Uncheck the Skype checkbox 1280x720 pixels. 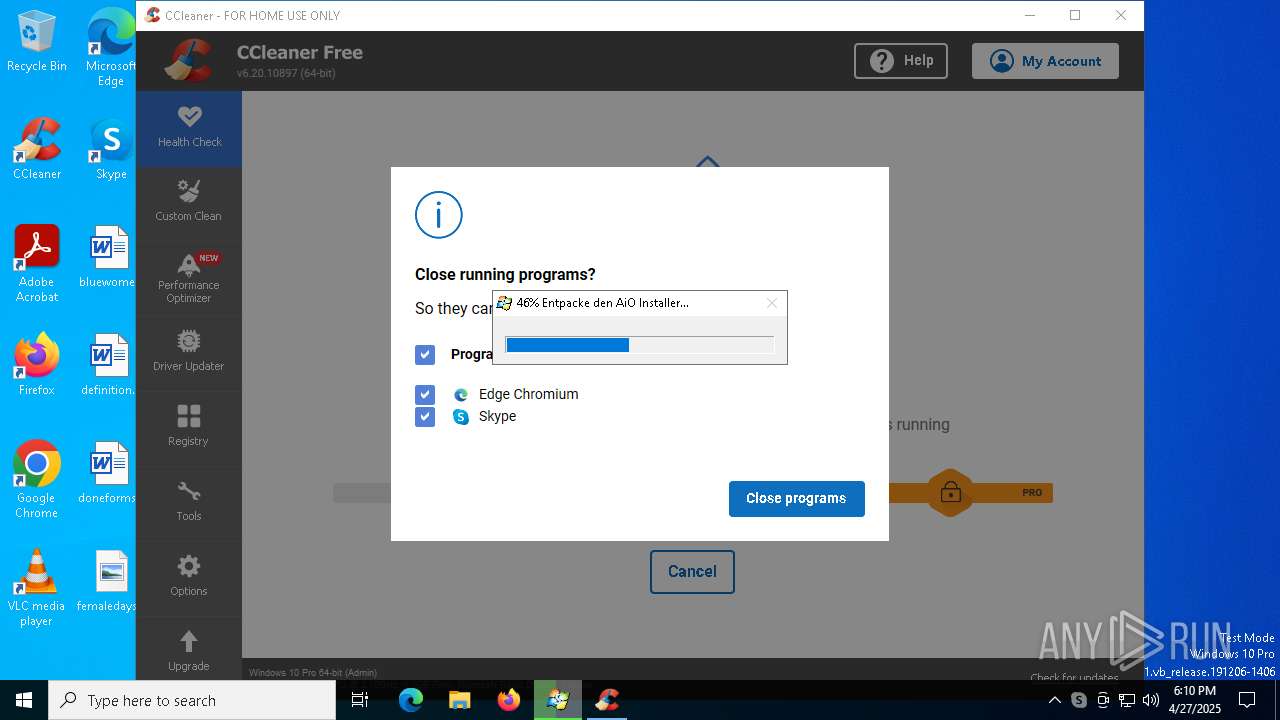pos(425,416)
